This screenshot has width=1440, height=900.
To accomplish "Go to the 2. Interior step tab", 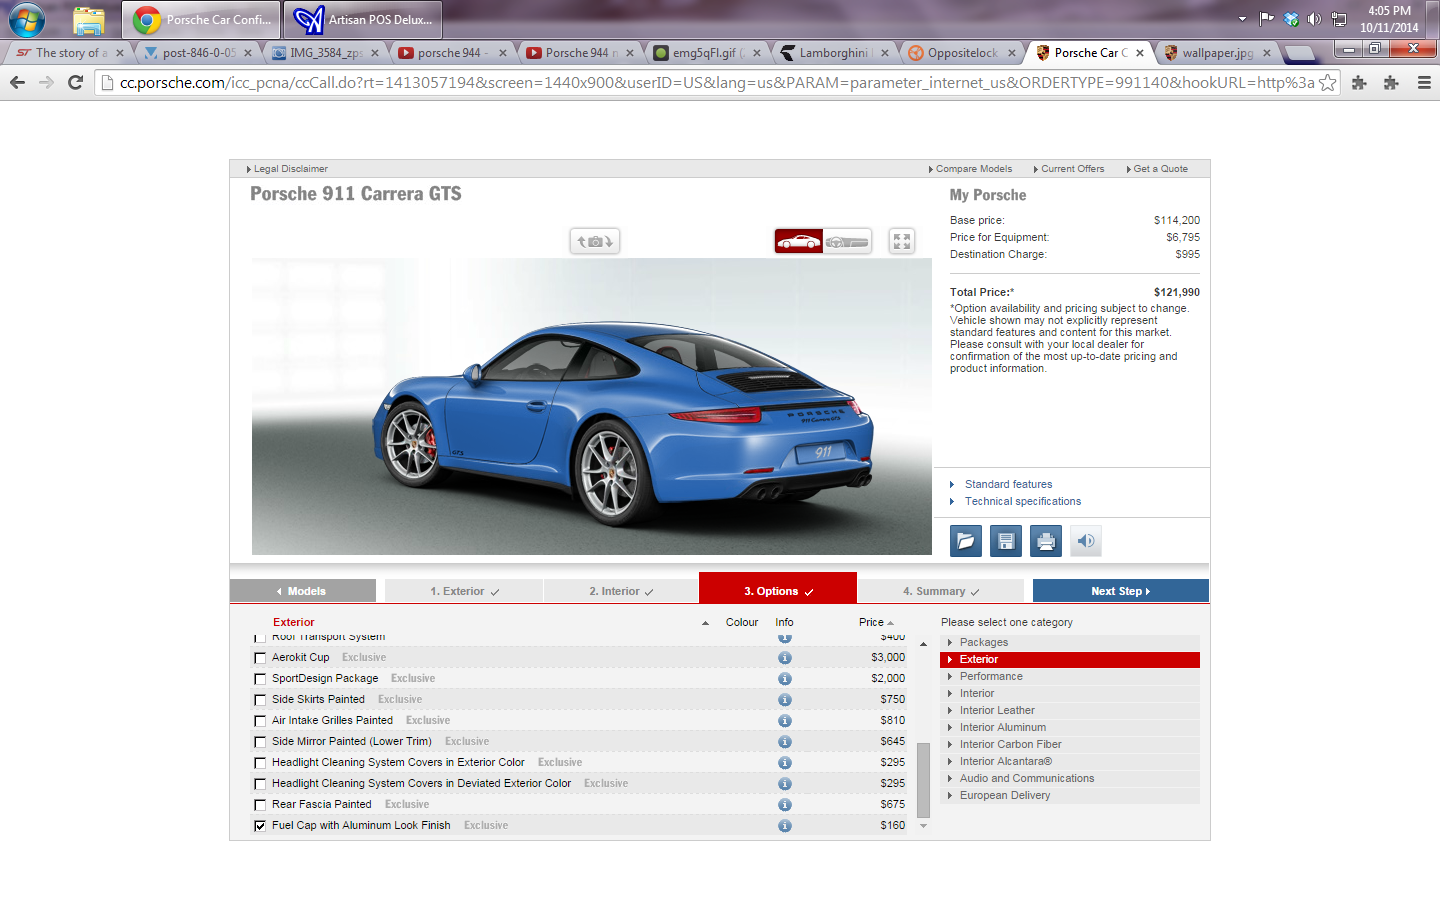I will pos(621,591).
